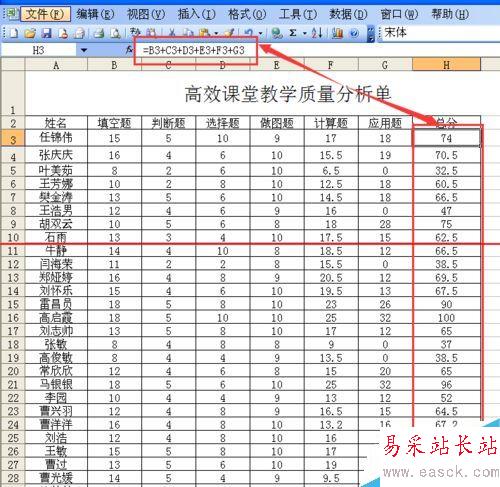Select column A header
The image size is (500, 487).
point(56,65)
